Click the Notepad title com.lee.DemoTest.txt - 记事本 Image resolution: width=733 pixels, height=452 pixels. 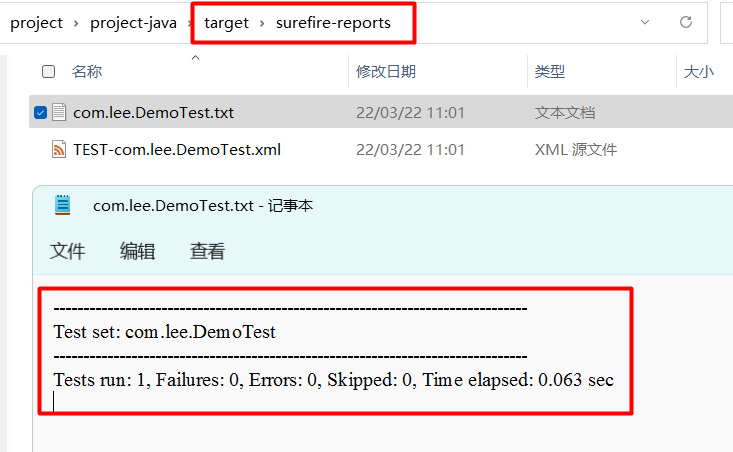click(203, 206)
